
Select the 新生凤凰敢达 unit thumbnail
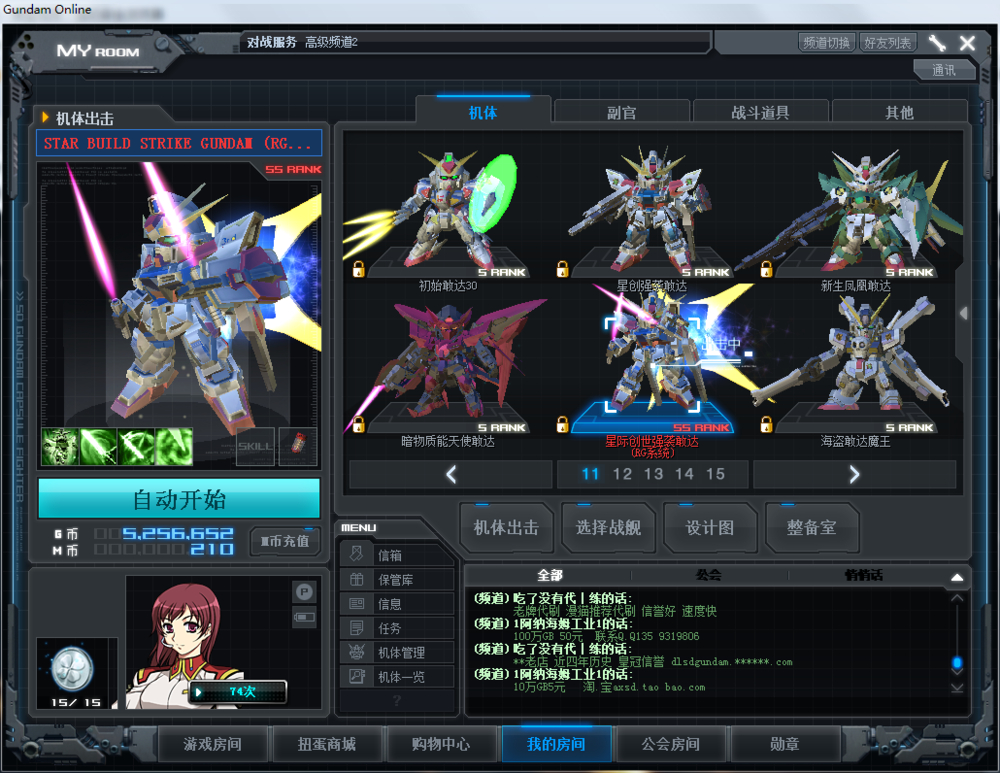pyautogui.click(x=855, y=214)
